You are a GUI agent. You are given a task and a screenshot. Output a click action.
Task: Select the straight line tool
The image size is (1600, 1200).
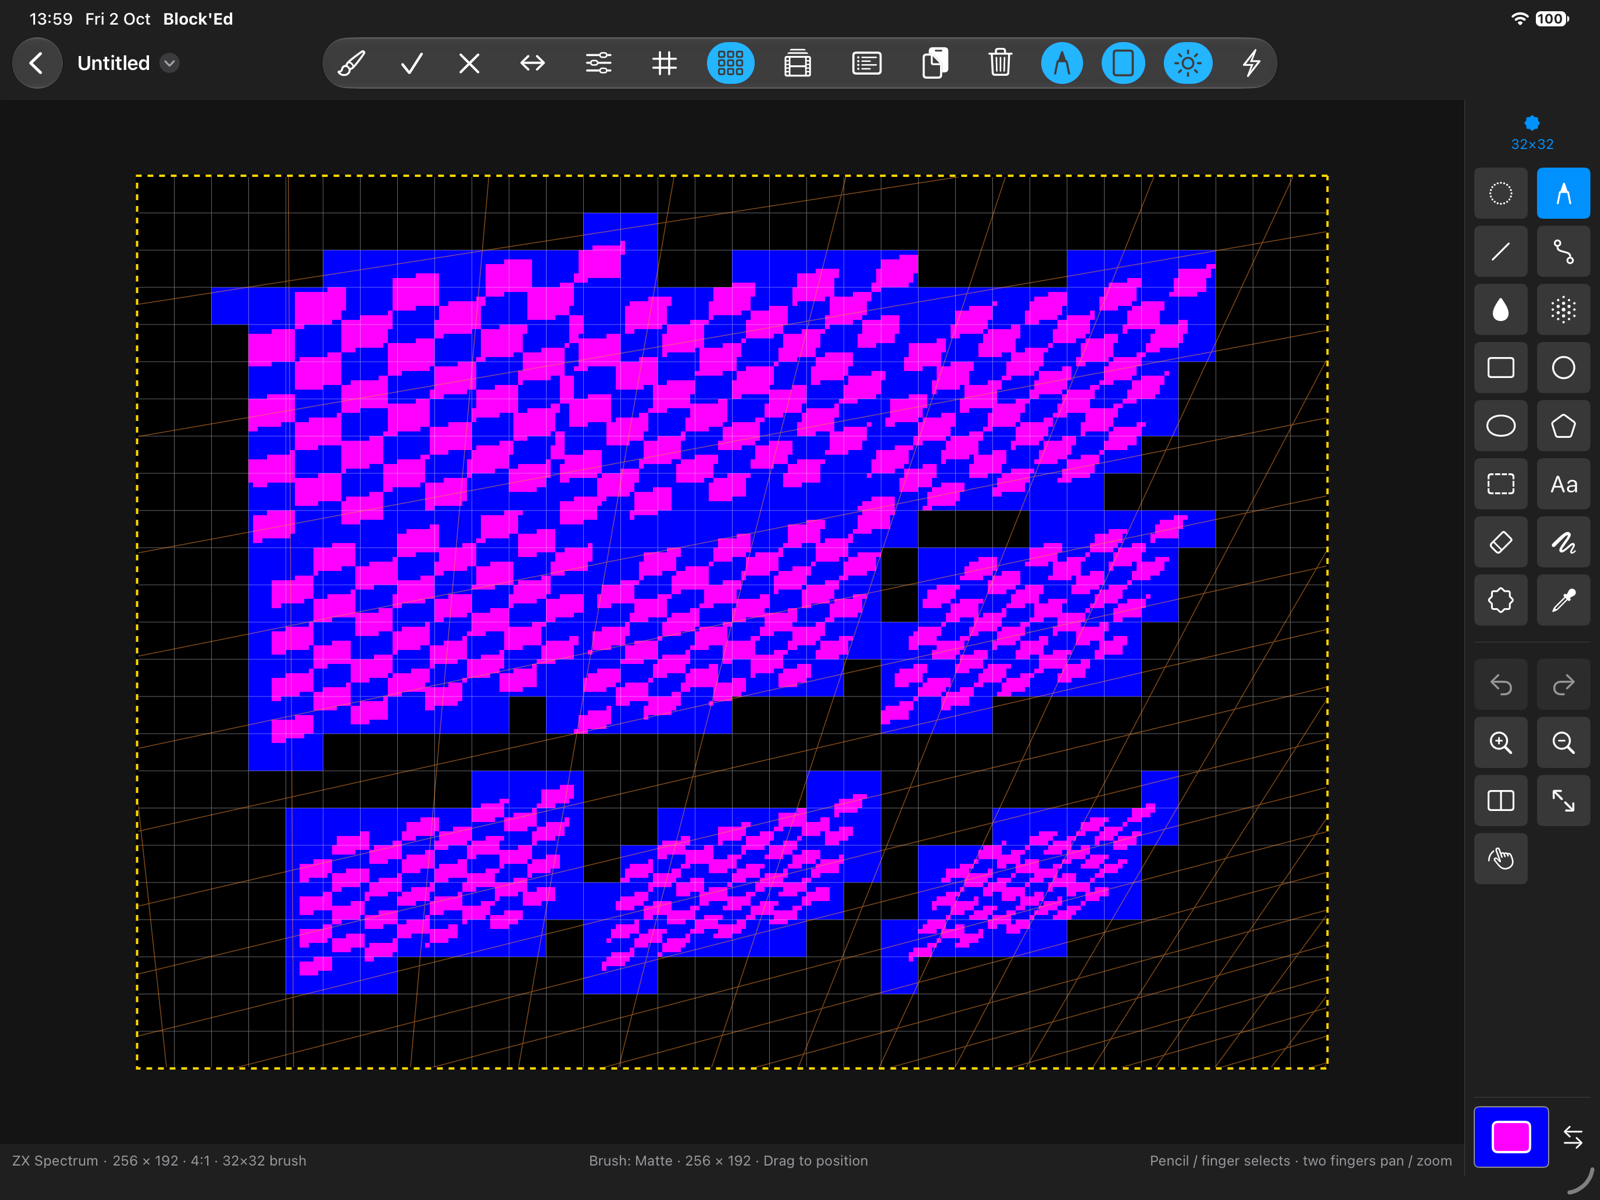tap(1501, 252)
